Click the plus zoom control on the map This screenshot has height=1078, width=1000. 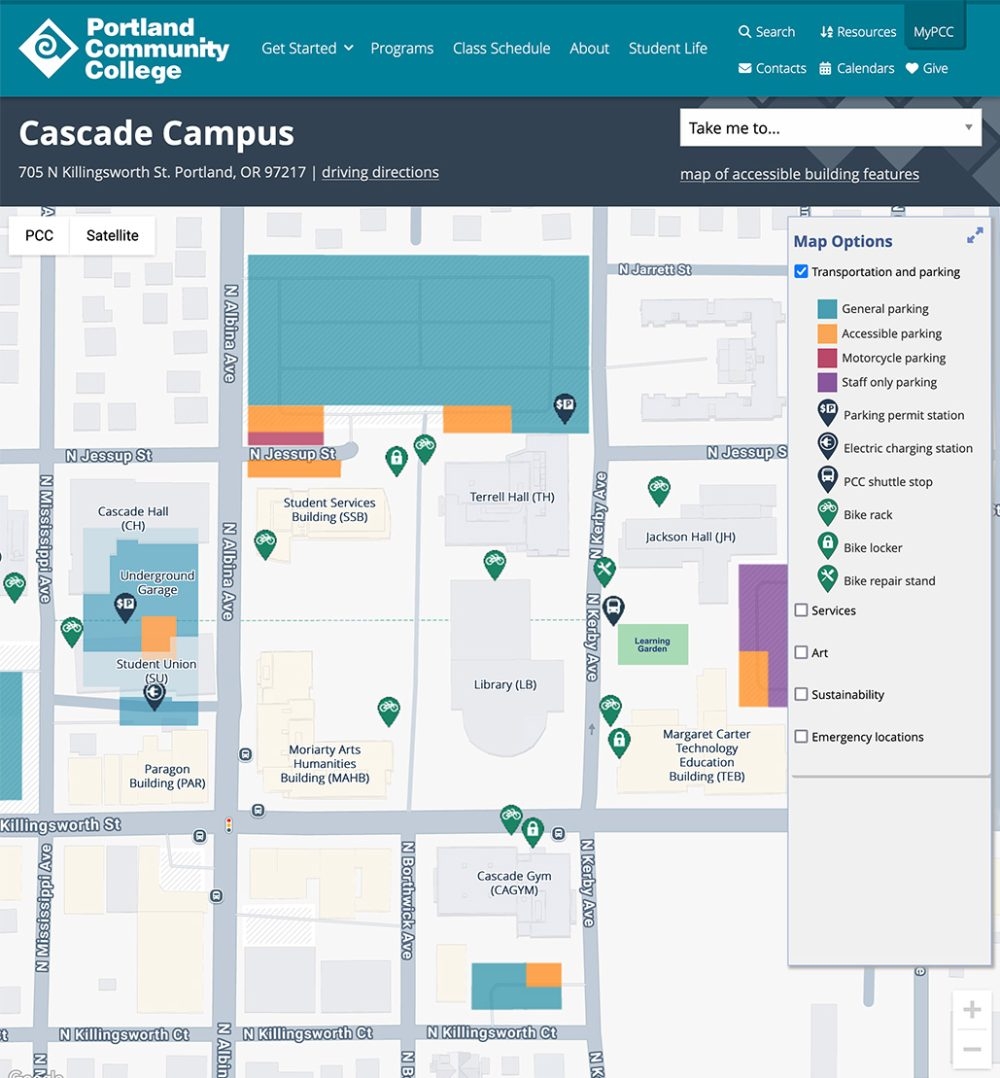(970, 1010)
